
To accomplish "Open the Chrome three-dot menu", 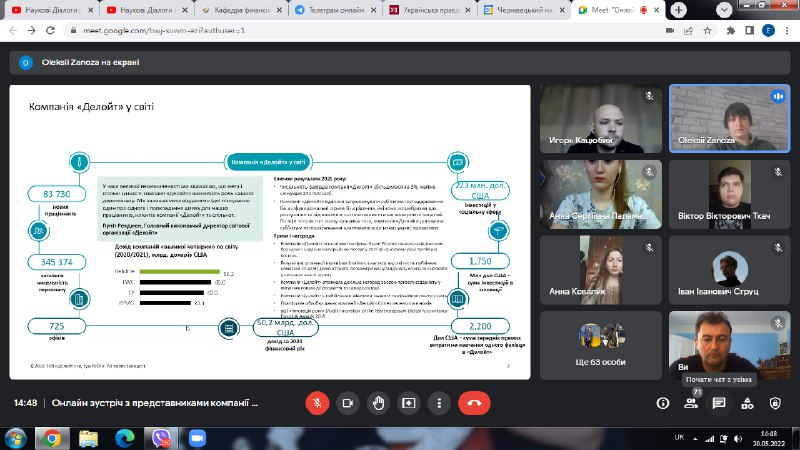I will (x=787, y=31).
